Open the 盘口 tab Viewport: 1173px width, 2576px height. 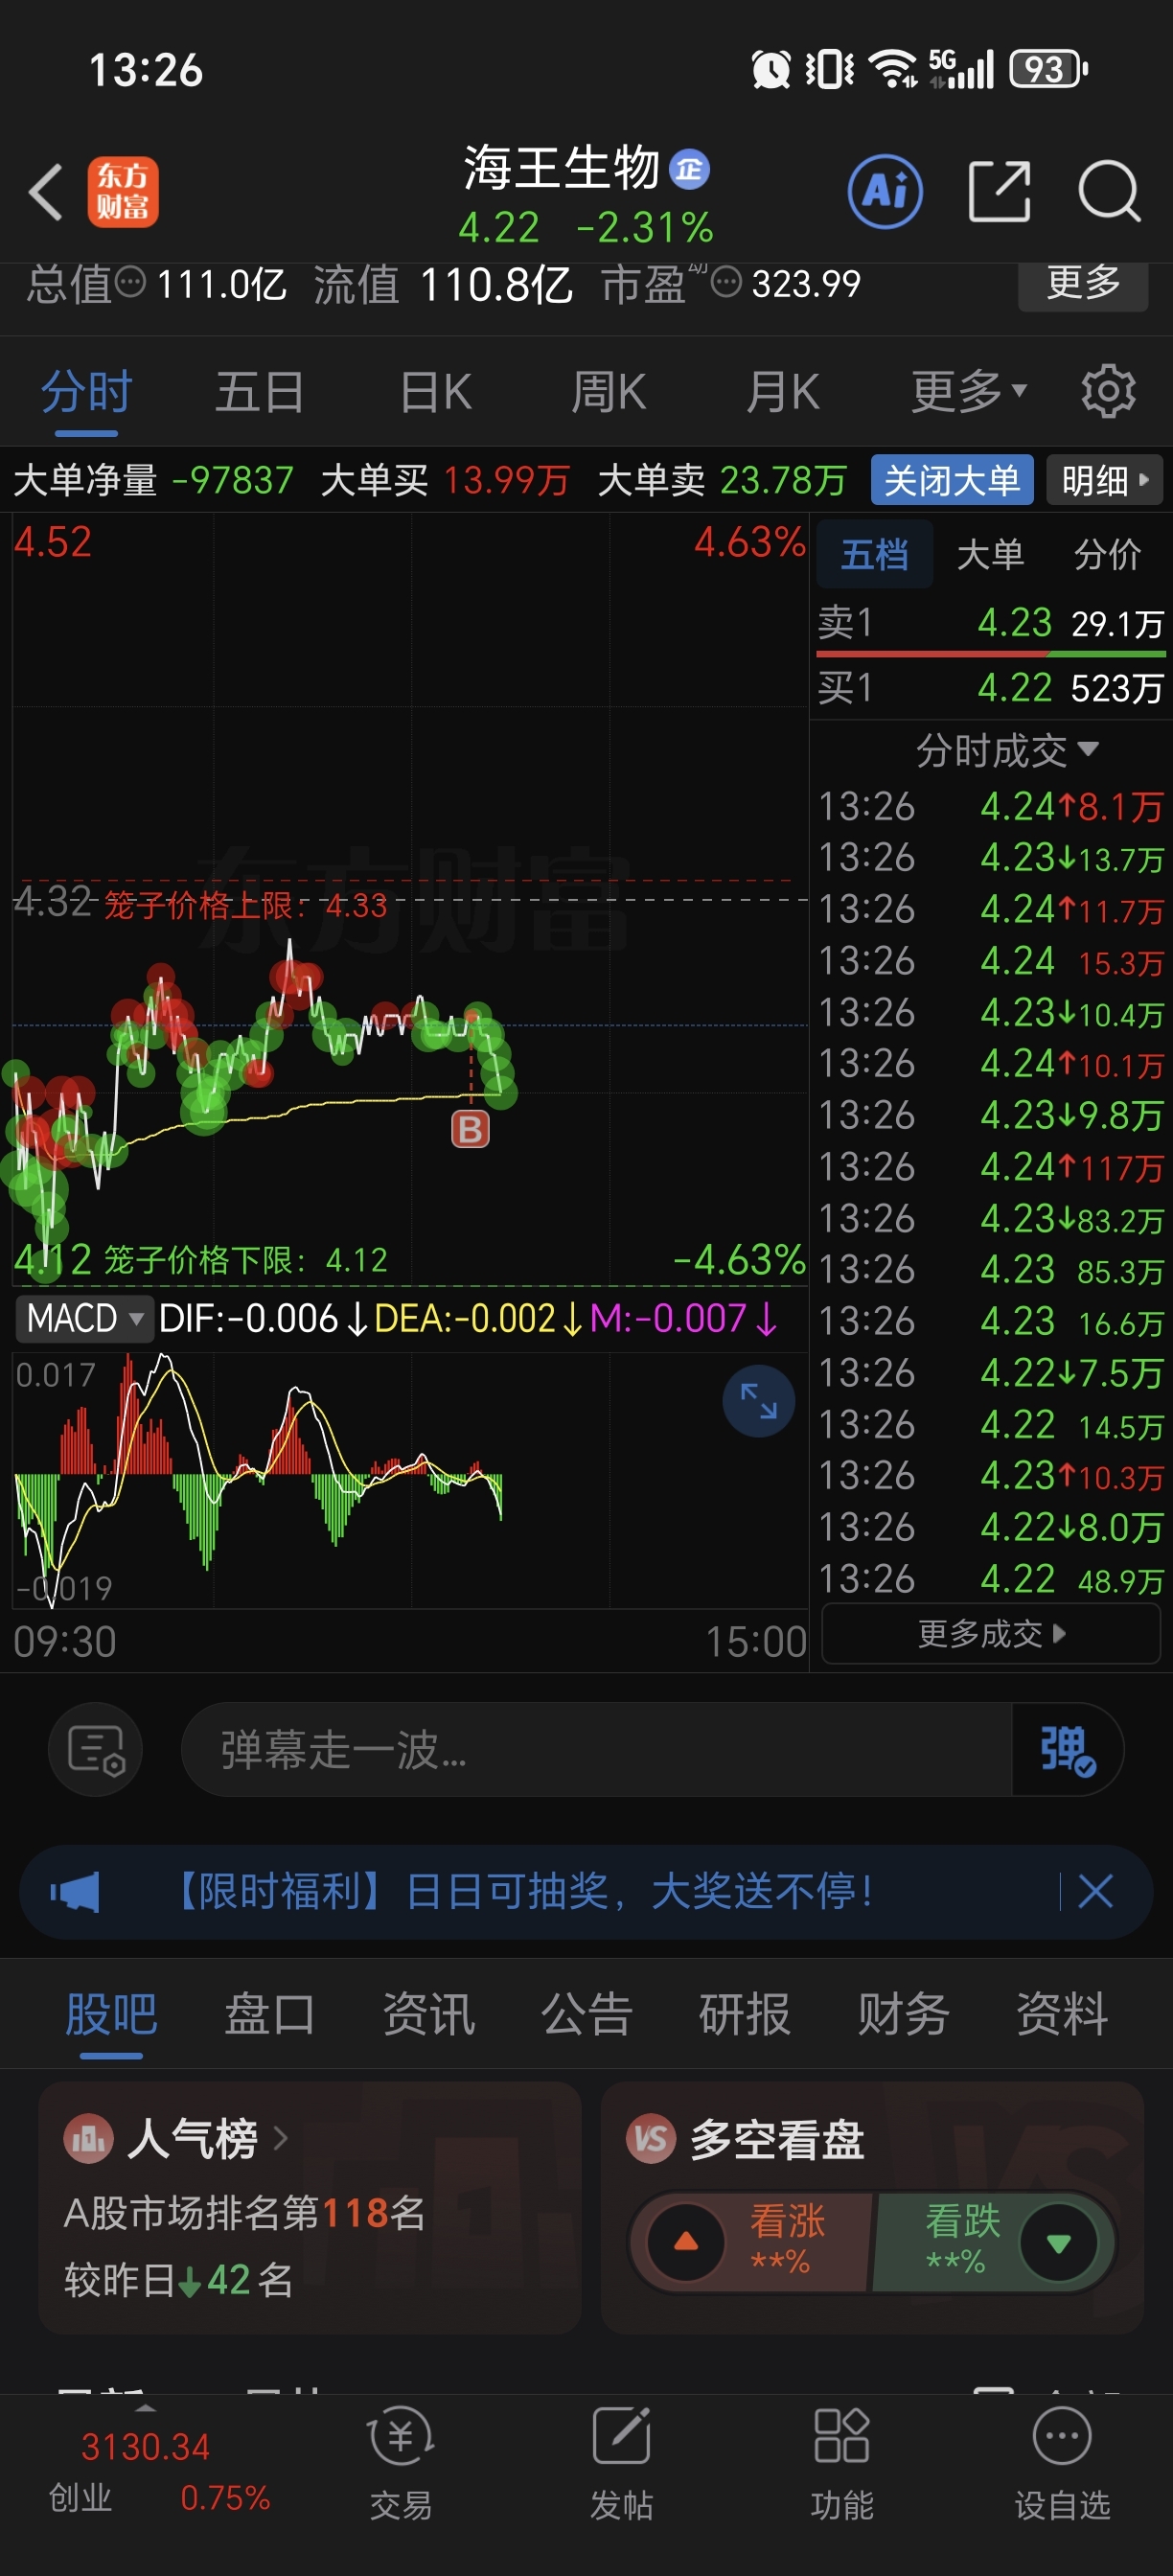269,2014
